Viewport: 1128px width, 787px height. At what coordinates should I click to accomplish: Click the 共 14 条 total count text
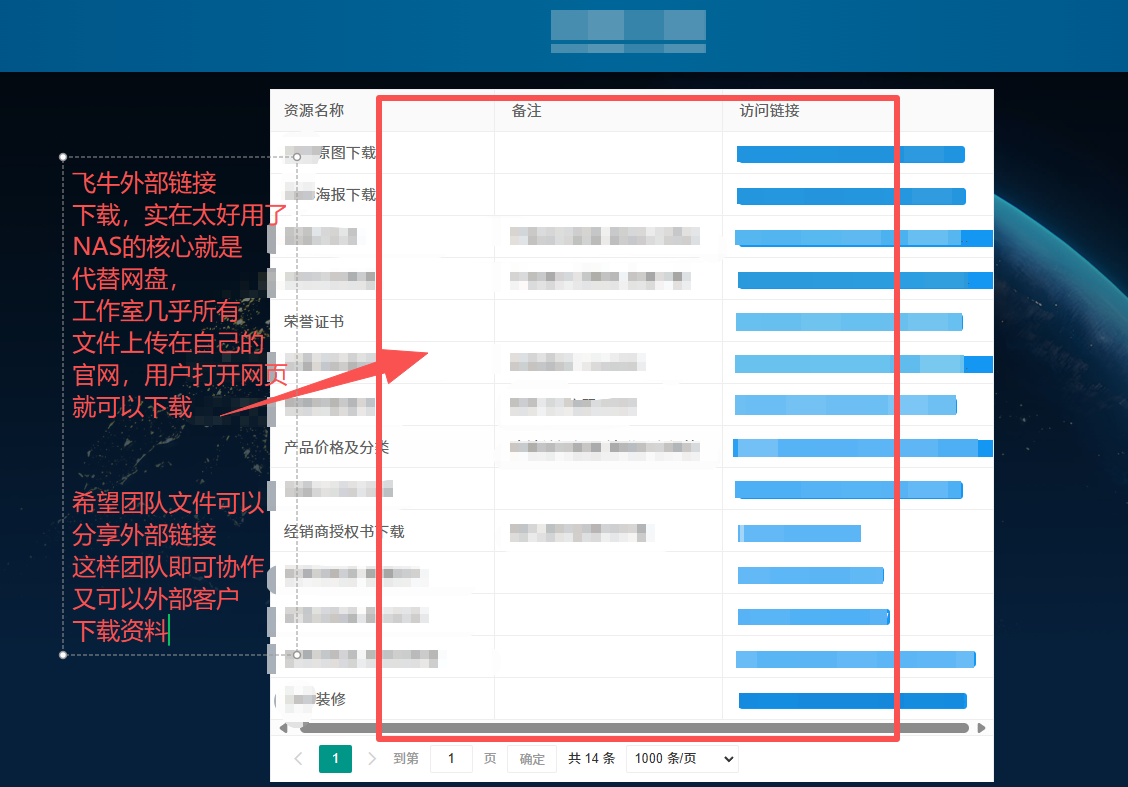tap(591, 758)
